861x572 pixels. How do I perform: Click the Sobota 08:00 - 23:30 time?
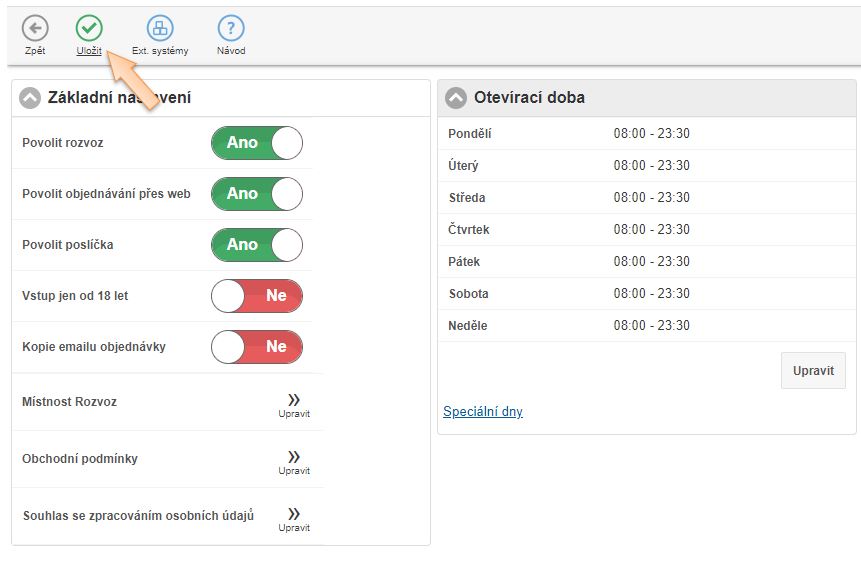[x=652, y=294]
